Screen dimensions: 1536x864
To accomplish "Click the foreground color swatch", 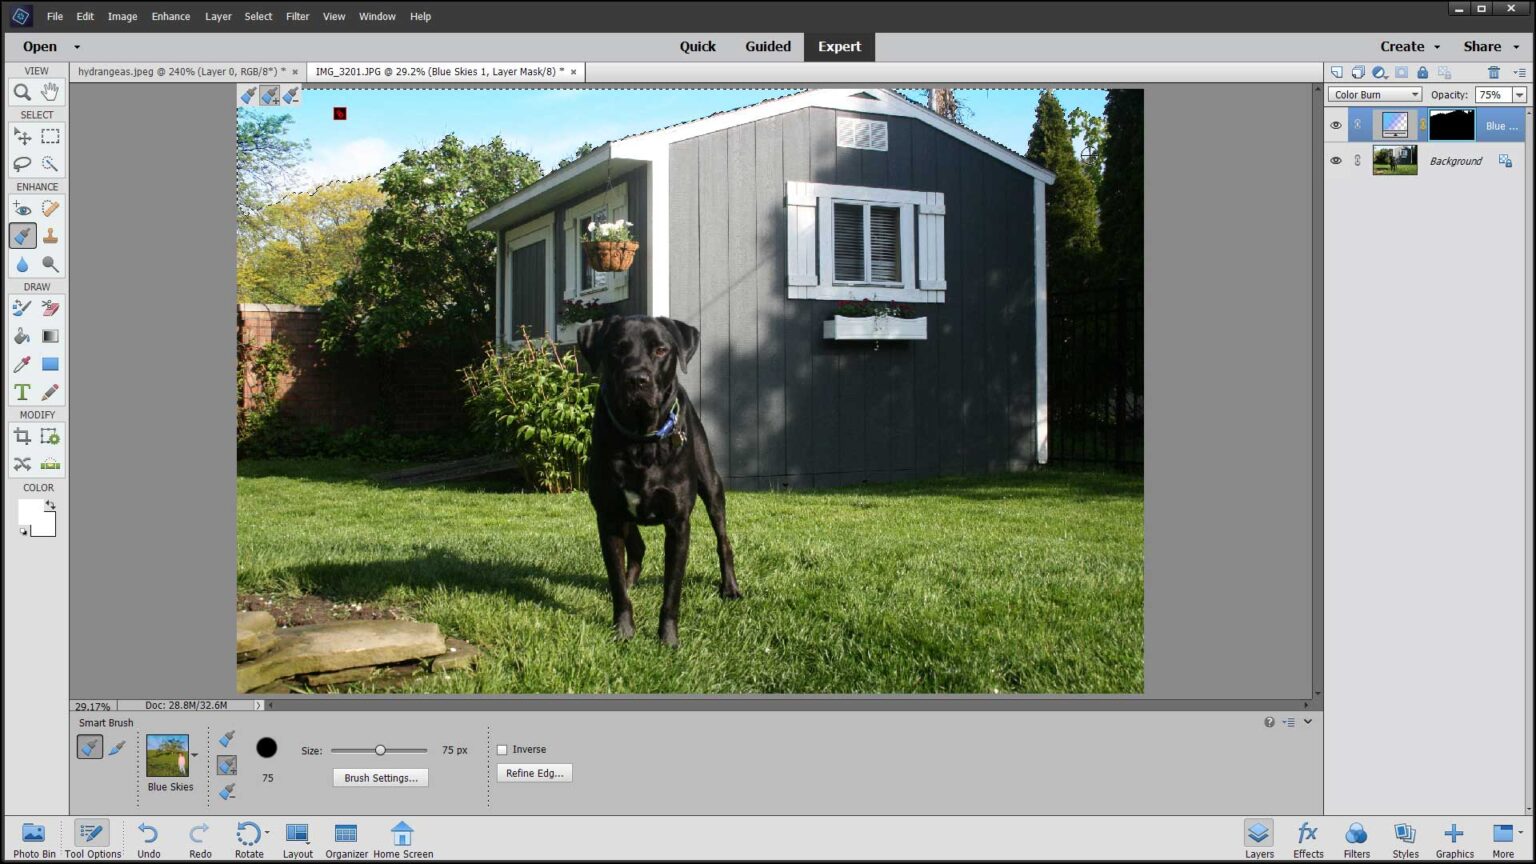I will pos(31,511).
